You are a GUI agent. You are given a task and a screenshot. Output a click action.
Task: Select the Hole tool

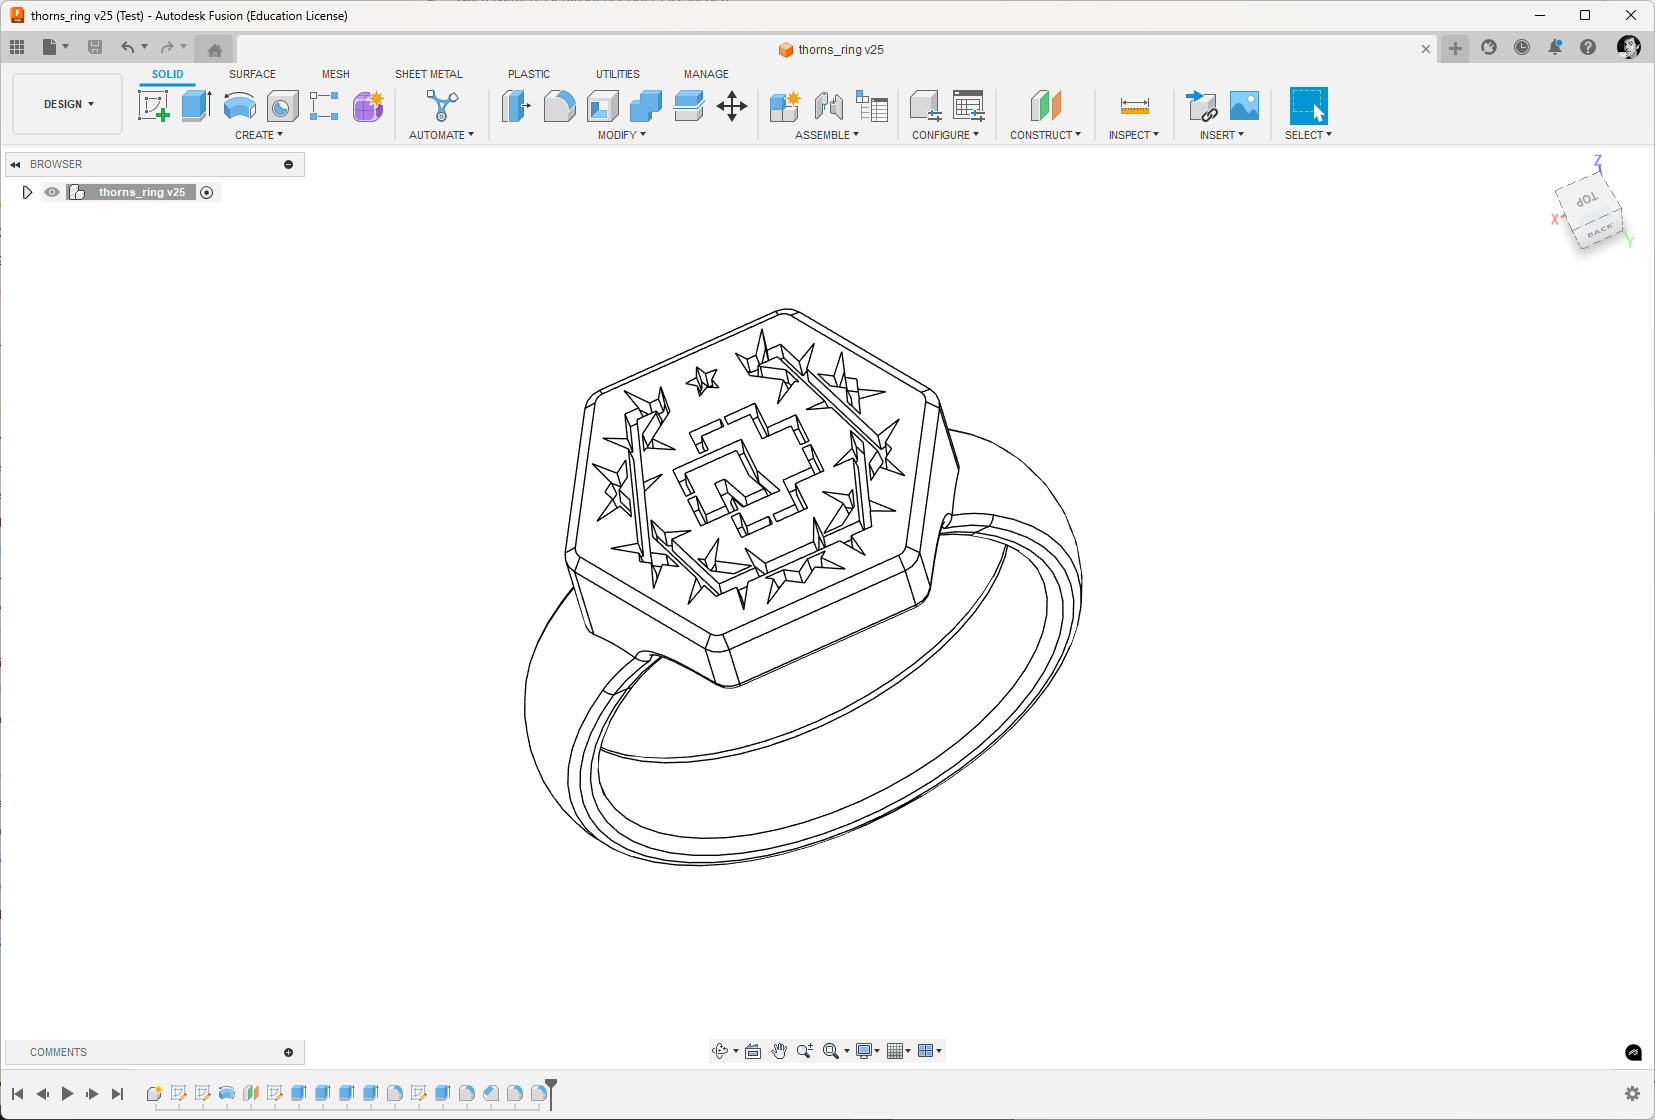click(x=282, y=106)
